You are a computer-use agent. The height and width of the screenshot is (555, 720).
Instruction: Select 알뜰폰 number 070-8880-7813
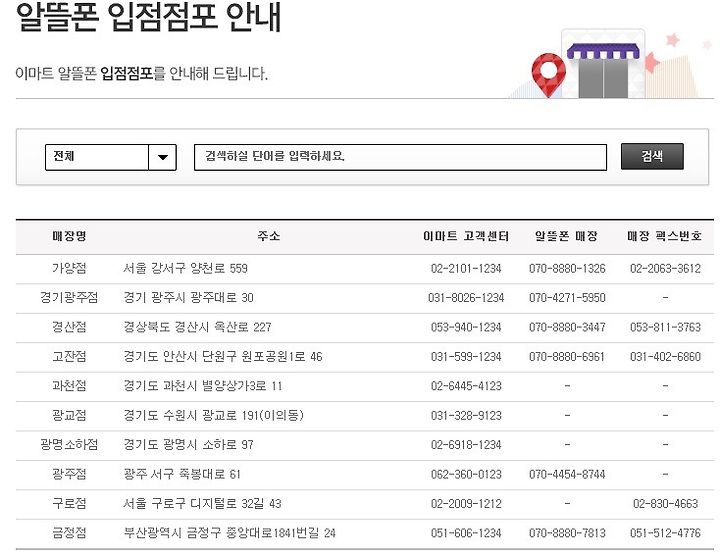pyautogui.click(x=567, y=533)
